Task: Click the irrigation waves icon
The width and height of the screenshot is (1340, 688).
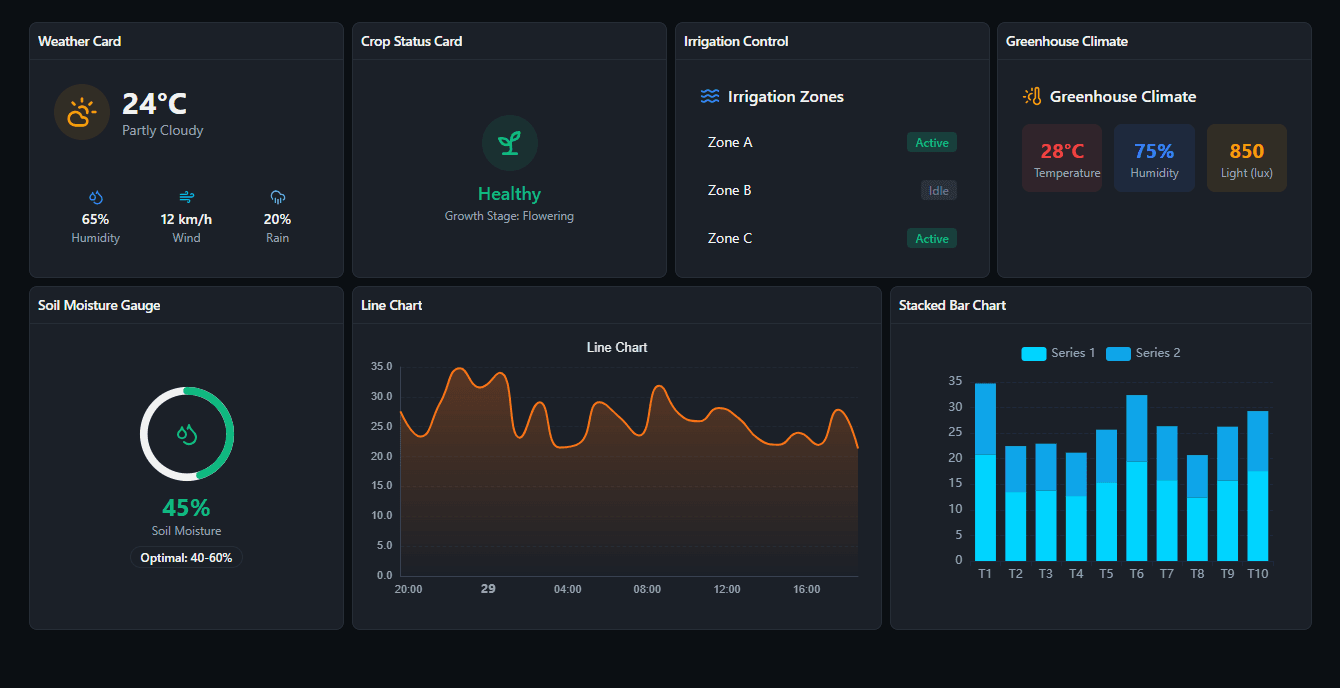Action: pyautogui.click(x=710, y=96)
